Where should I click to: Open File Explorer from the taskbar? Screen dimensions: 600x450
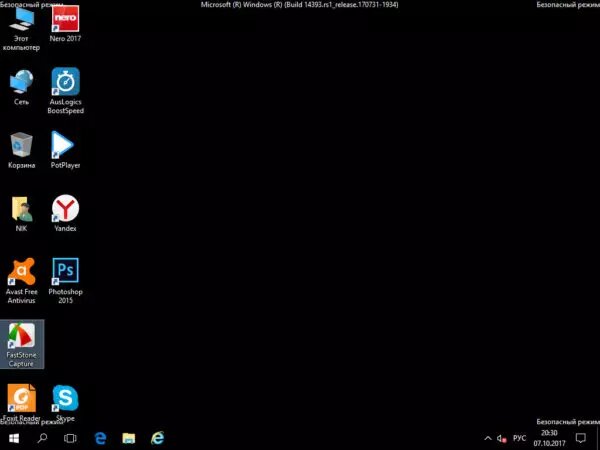click(129, 438)
